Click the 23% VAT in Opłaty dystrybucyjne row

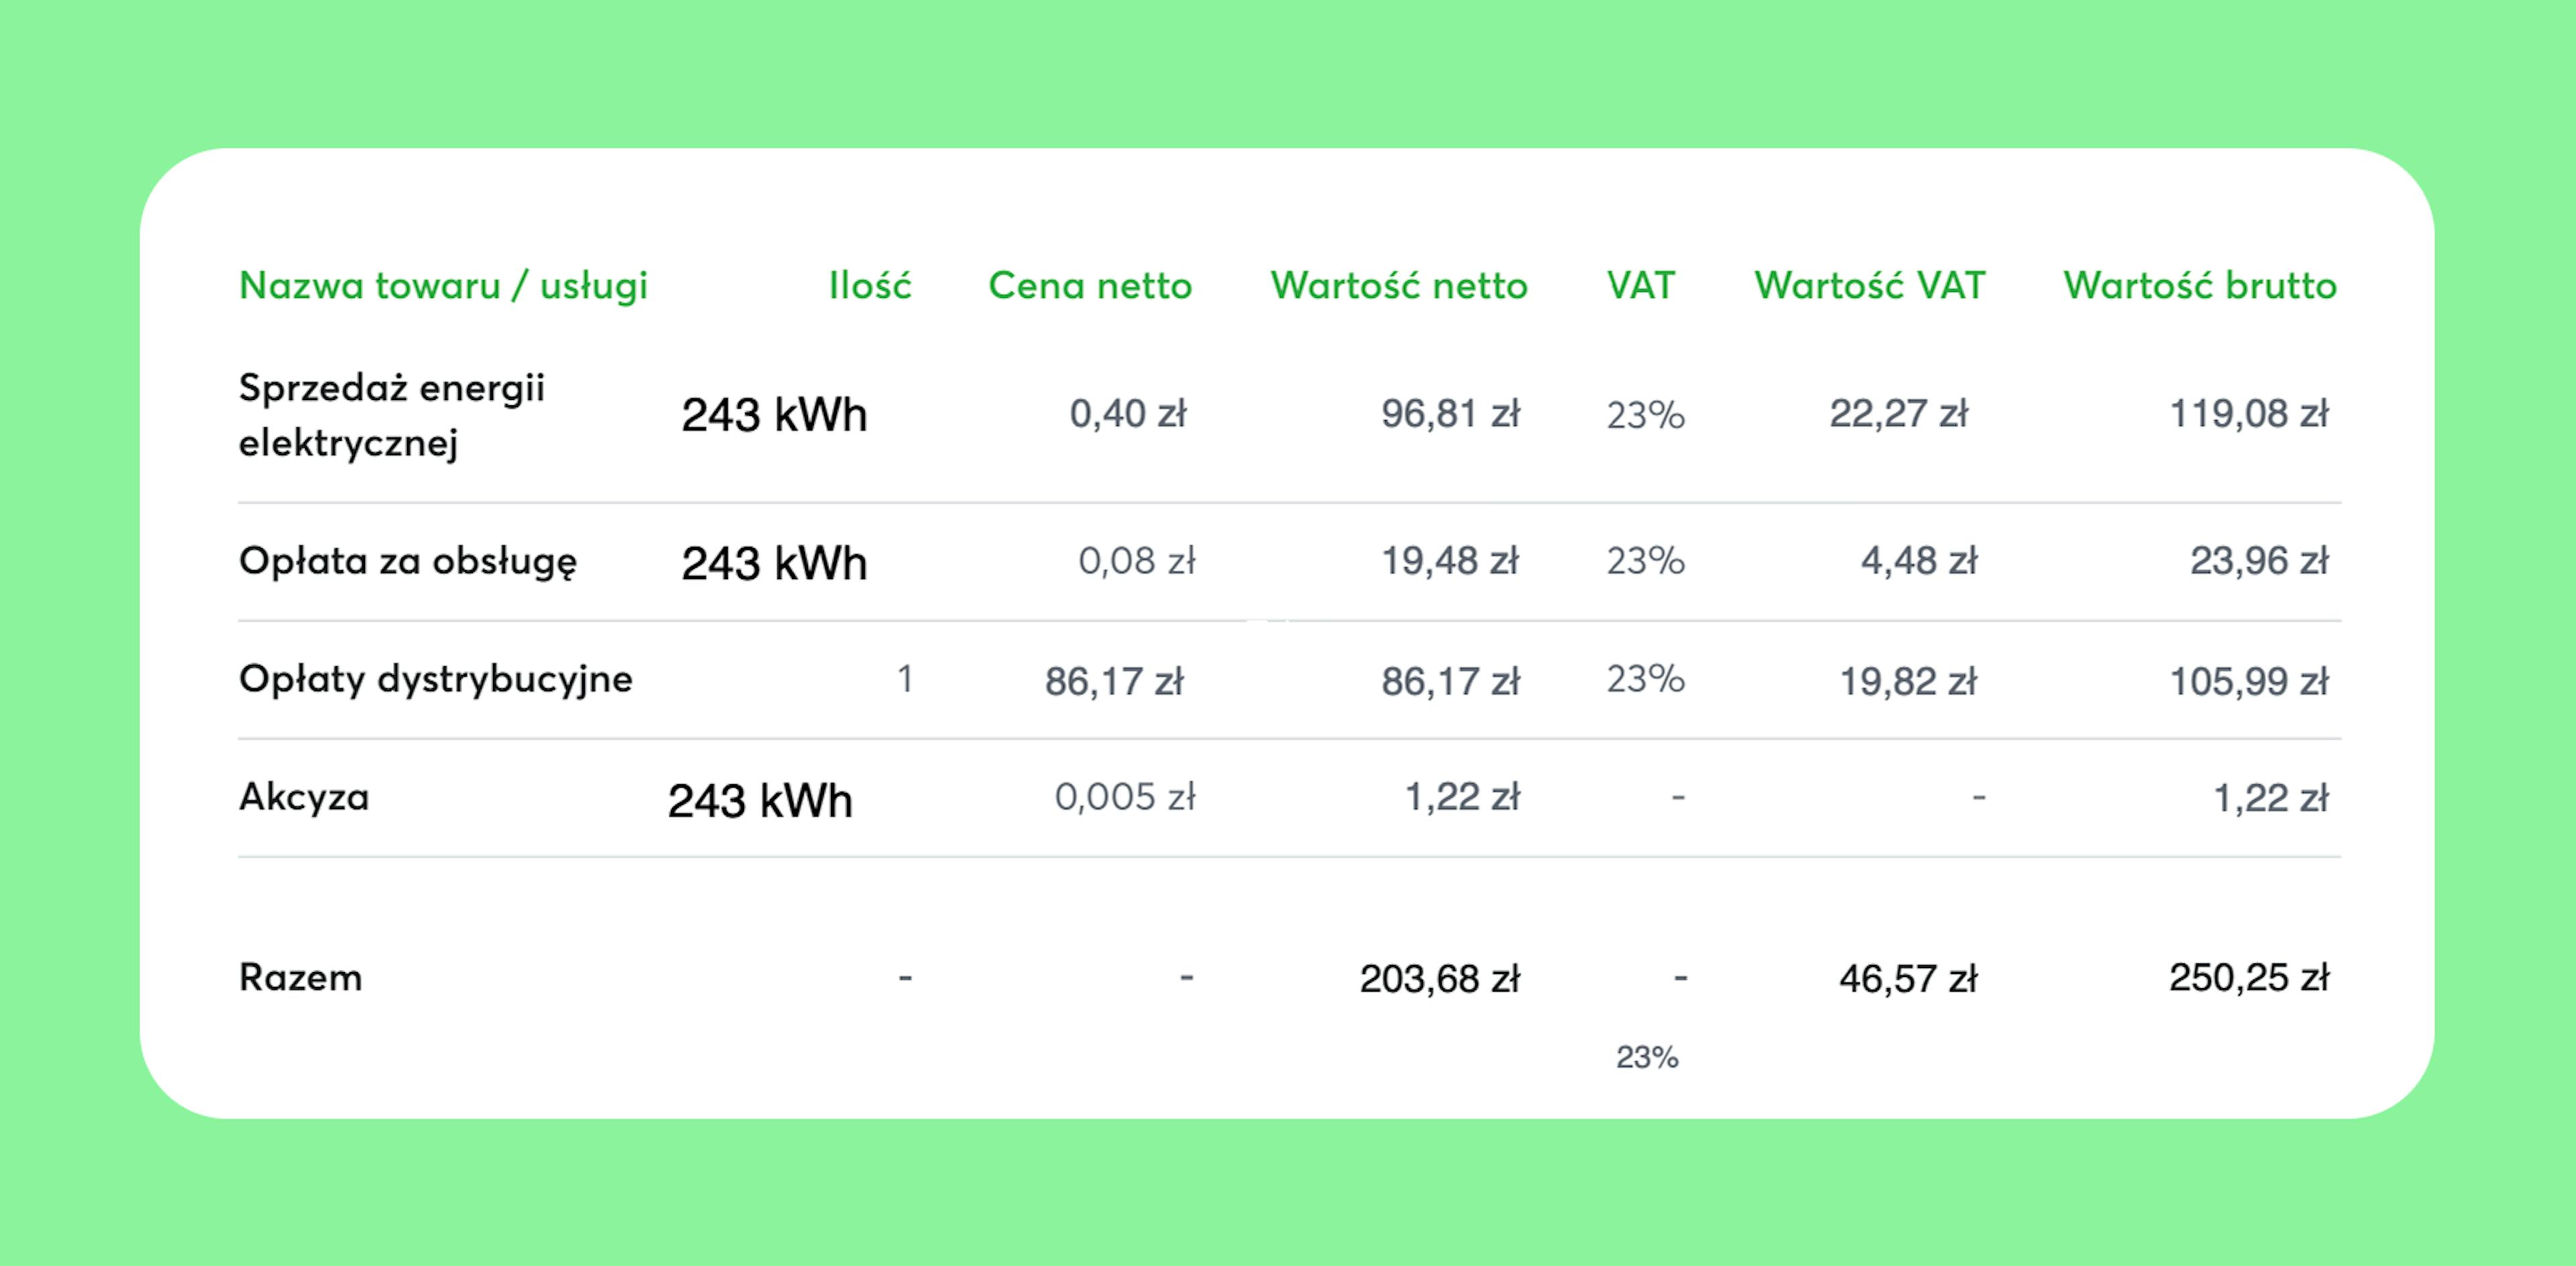click(1645, 679)
